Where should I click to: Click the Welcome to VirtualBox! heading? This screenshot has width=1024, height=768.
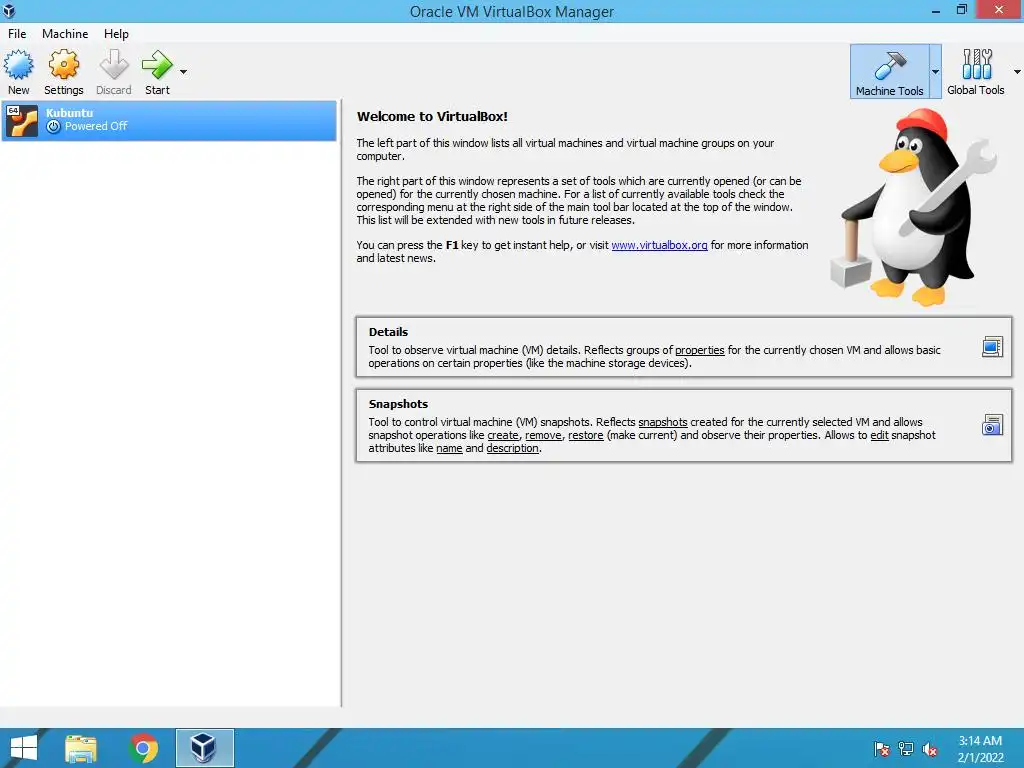pyautogui.click(x=432, y=116)
